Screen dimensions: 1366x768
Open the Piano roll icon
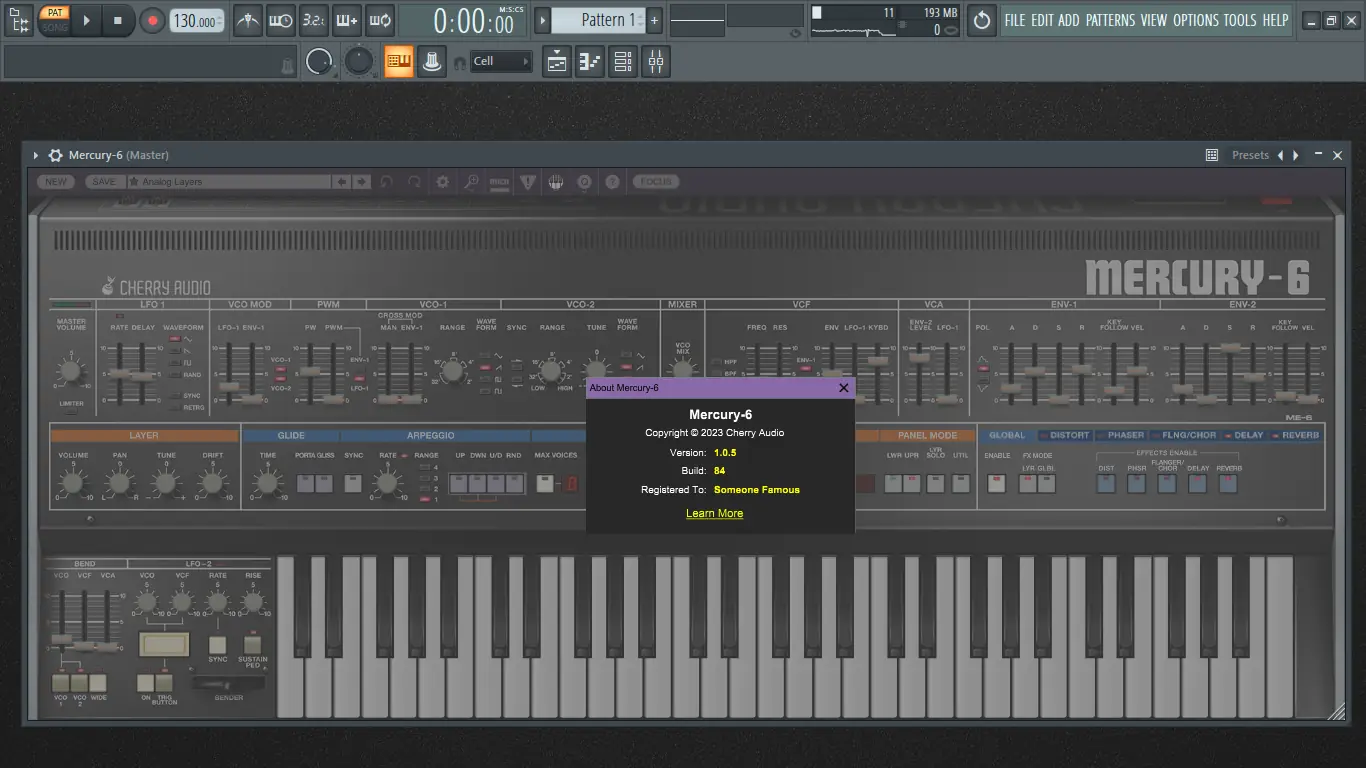pos(590,62)
